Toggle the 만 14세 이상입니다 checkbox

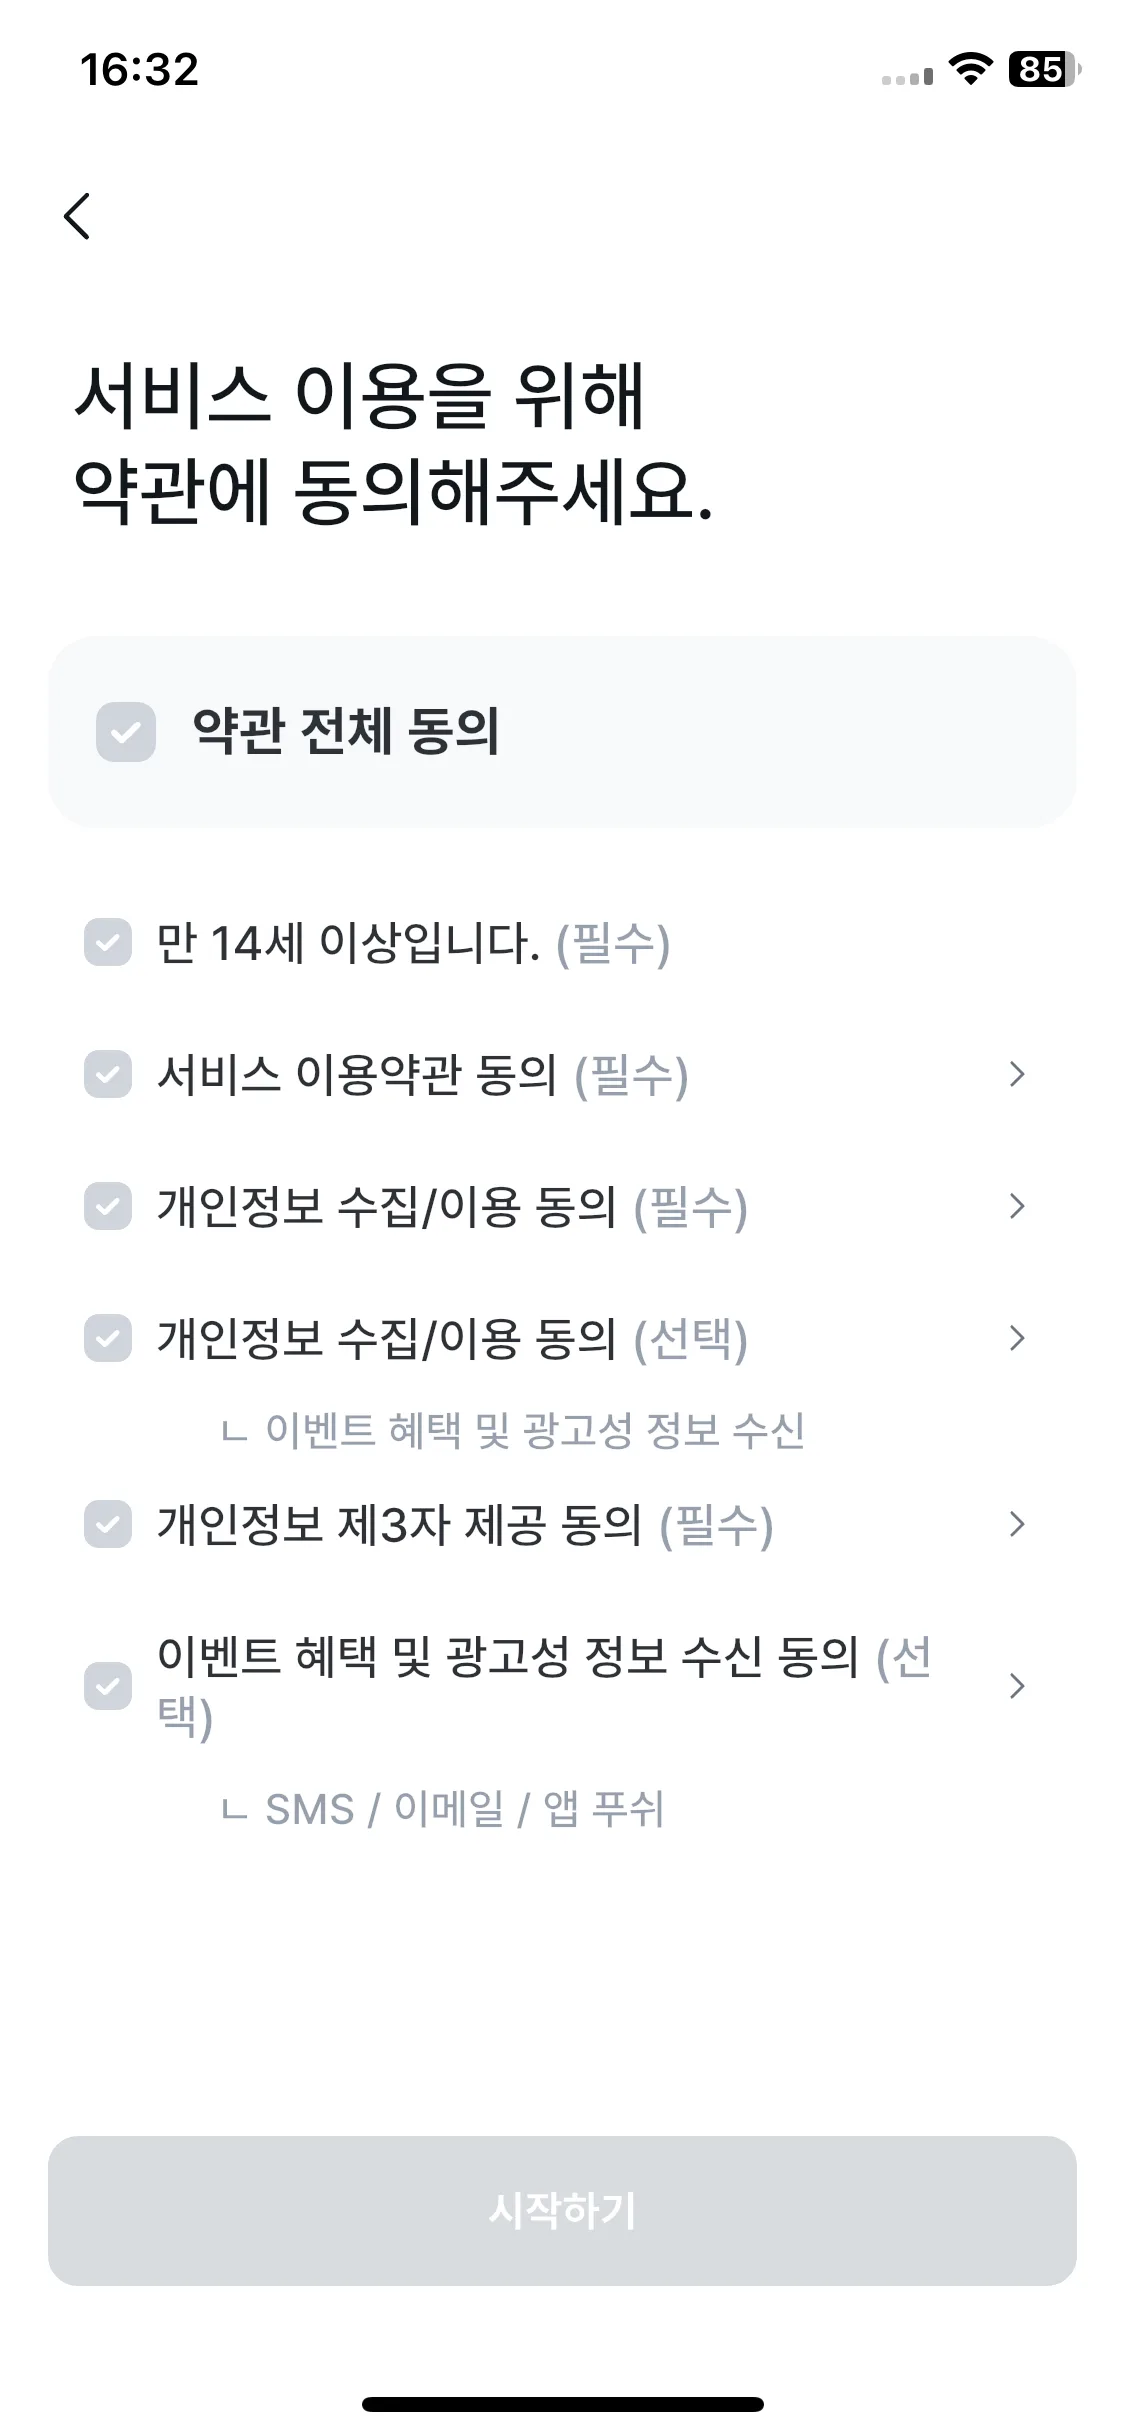pos(108,942)
